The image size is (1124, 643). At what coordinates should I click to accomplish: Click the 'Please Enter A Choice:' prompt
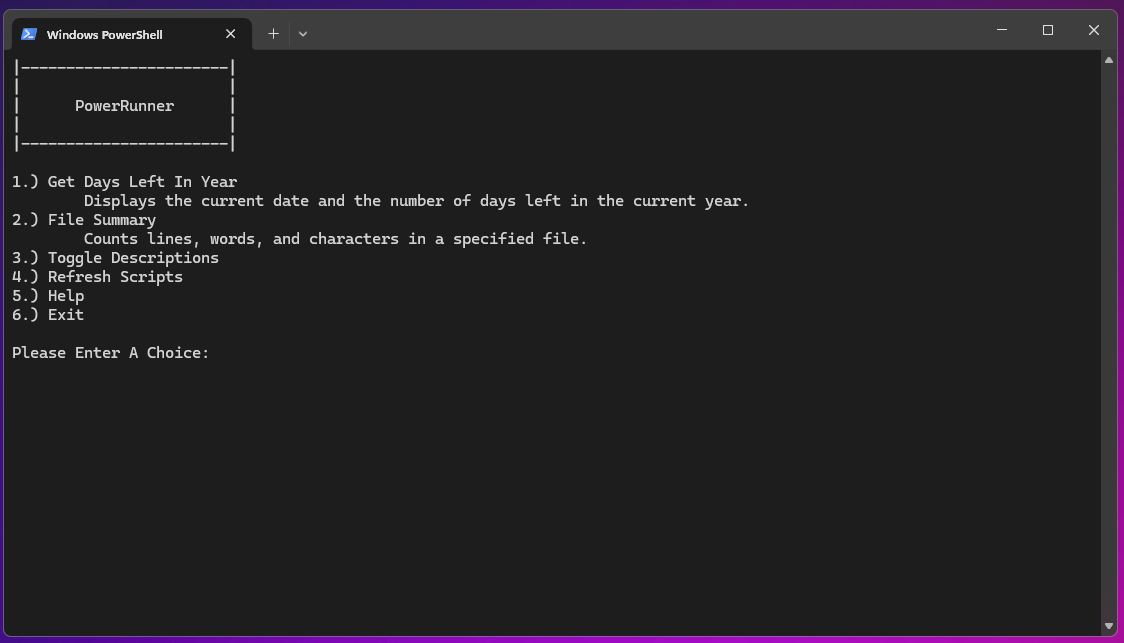pyautogui.click(x=110, y=353)
